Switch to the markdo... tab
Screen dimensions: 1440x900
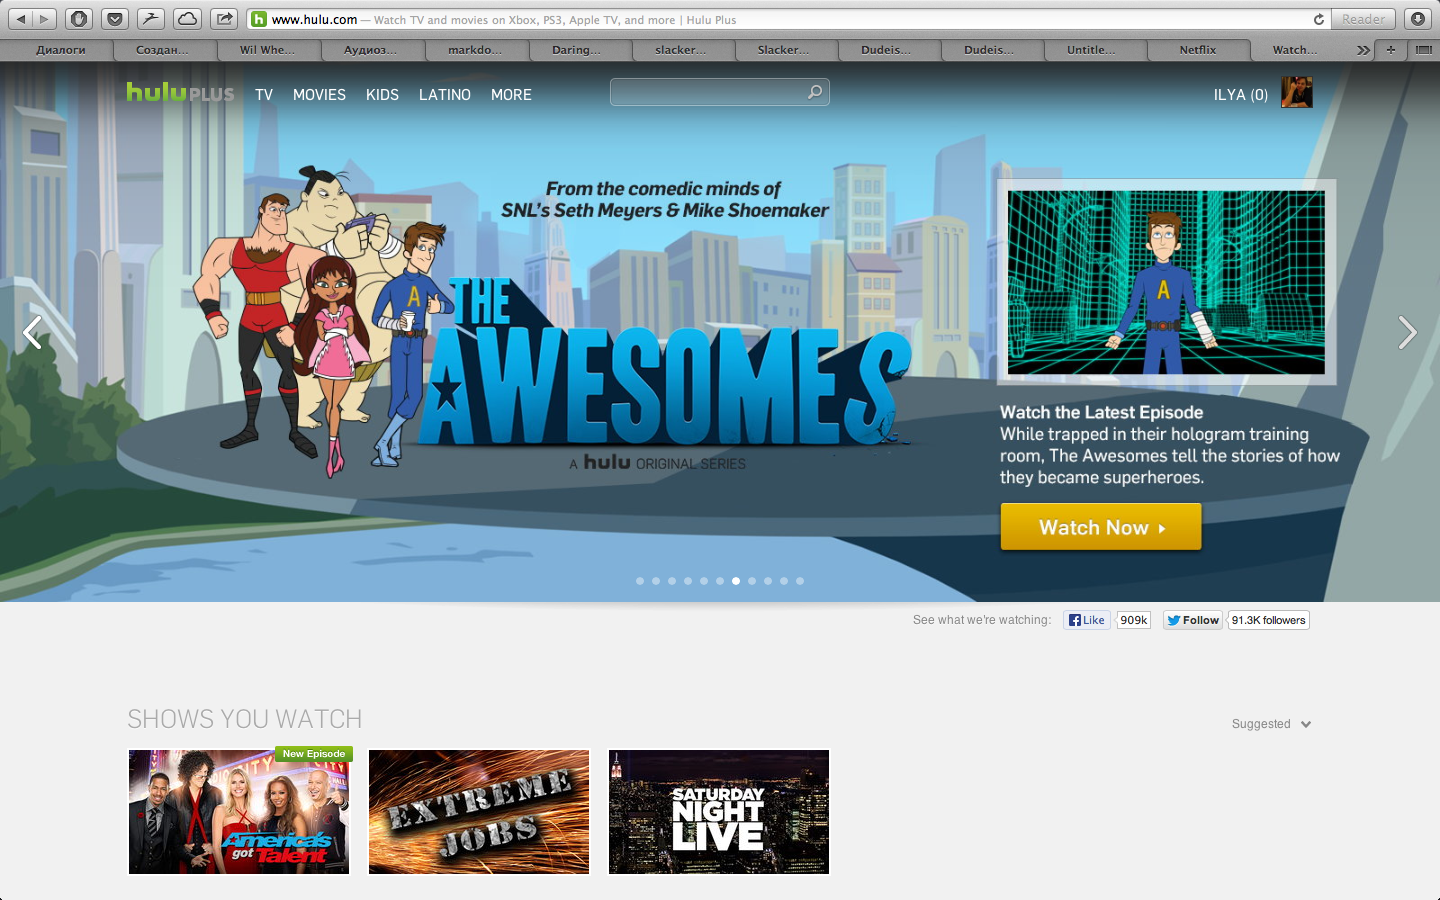click(x=475, y=49)
